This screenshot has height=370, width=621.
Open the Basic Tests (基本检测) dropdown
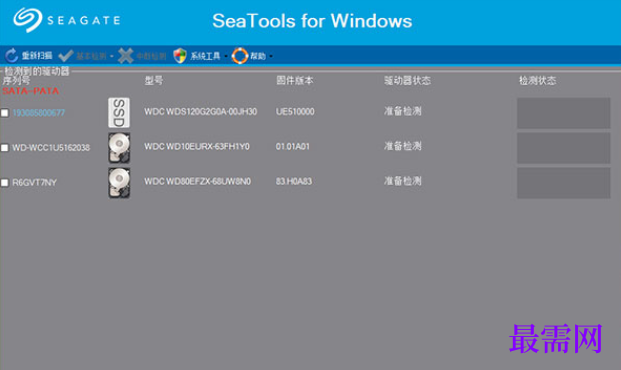(x=86, y=56)
